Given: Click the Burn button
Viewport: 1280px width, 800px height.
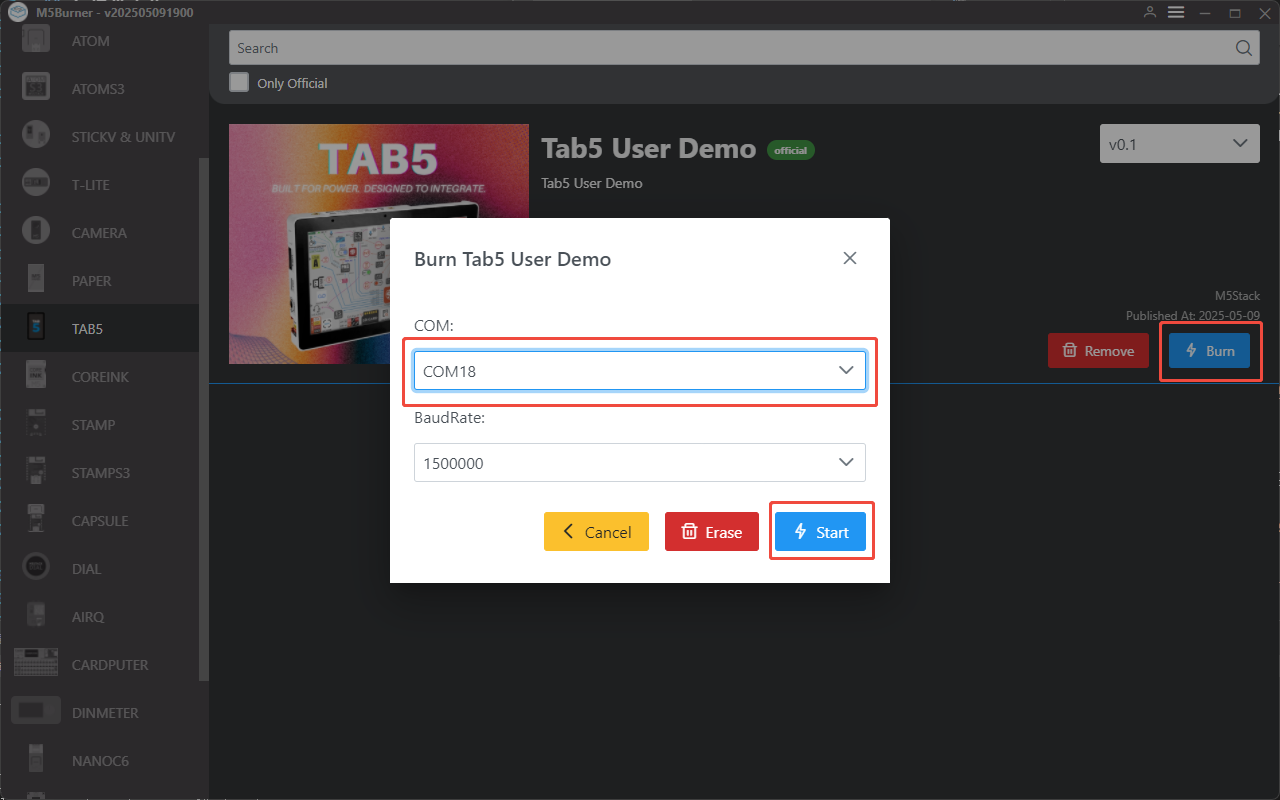Looking at the screenshot, I should (1209, 351).
